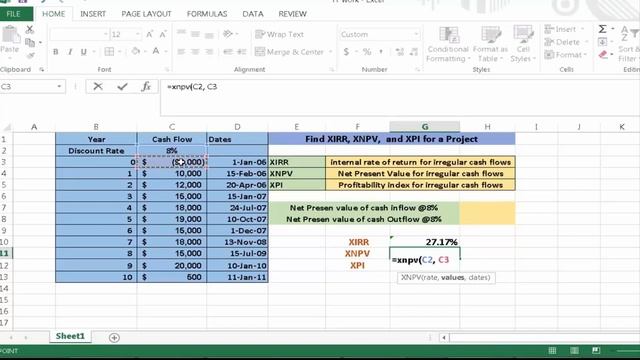Open the font size dropdown
The width and height of the screenshot is (640, 360).
point(138,34)
